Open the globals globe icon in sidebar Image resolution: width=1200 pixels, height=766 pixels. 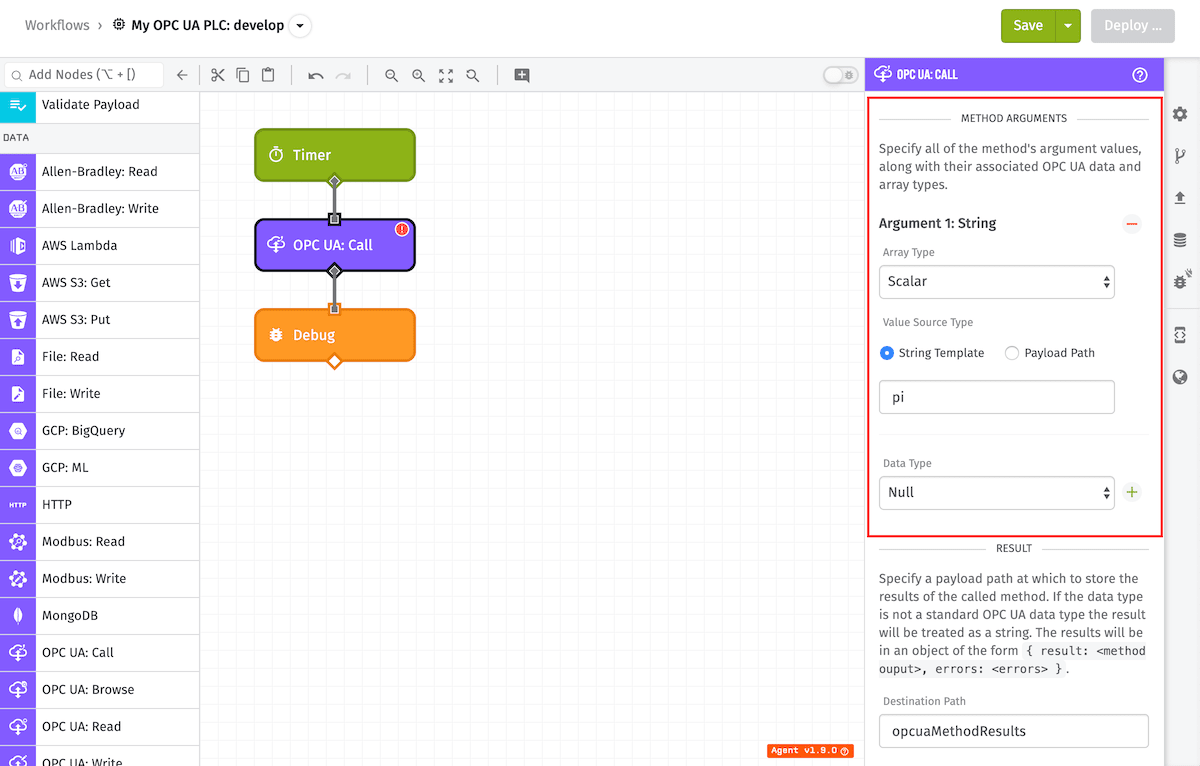pos(1180,377)
